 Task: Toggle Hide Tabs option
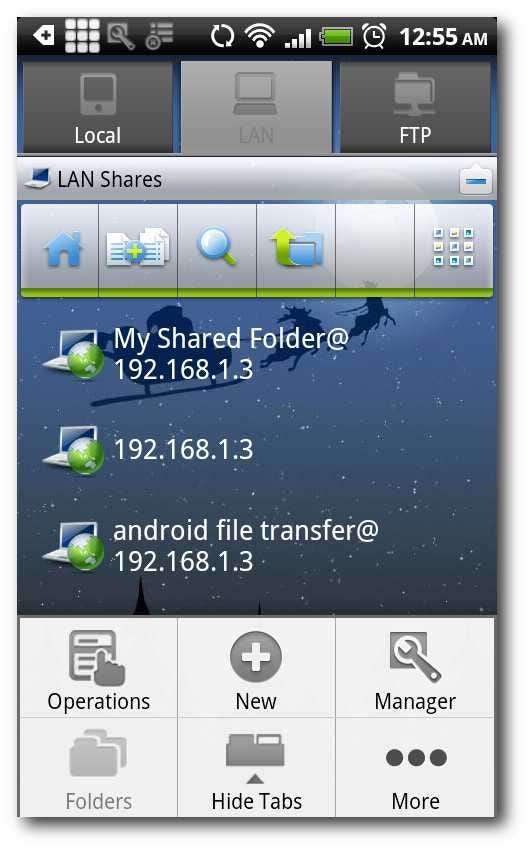pyautogui.click(x=256, y=768)
